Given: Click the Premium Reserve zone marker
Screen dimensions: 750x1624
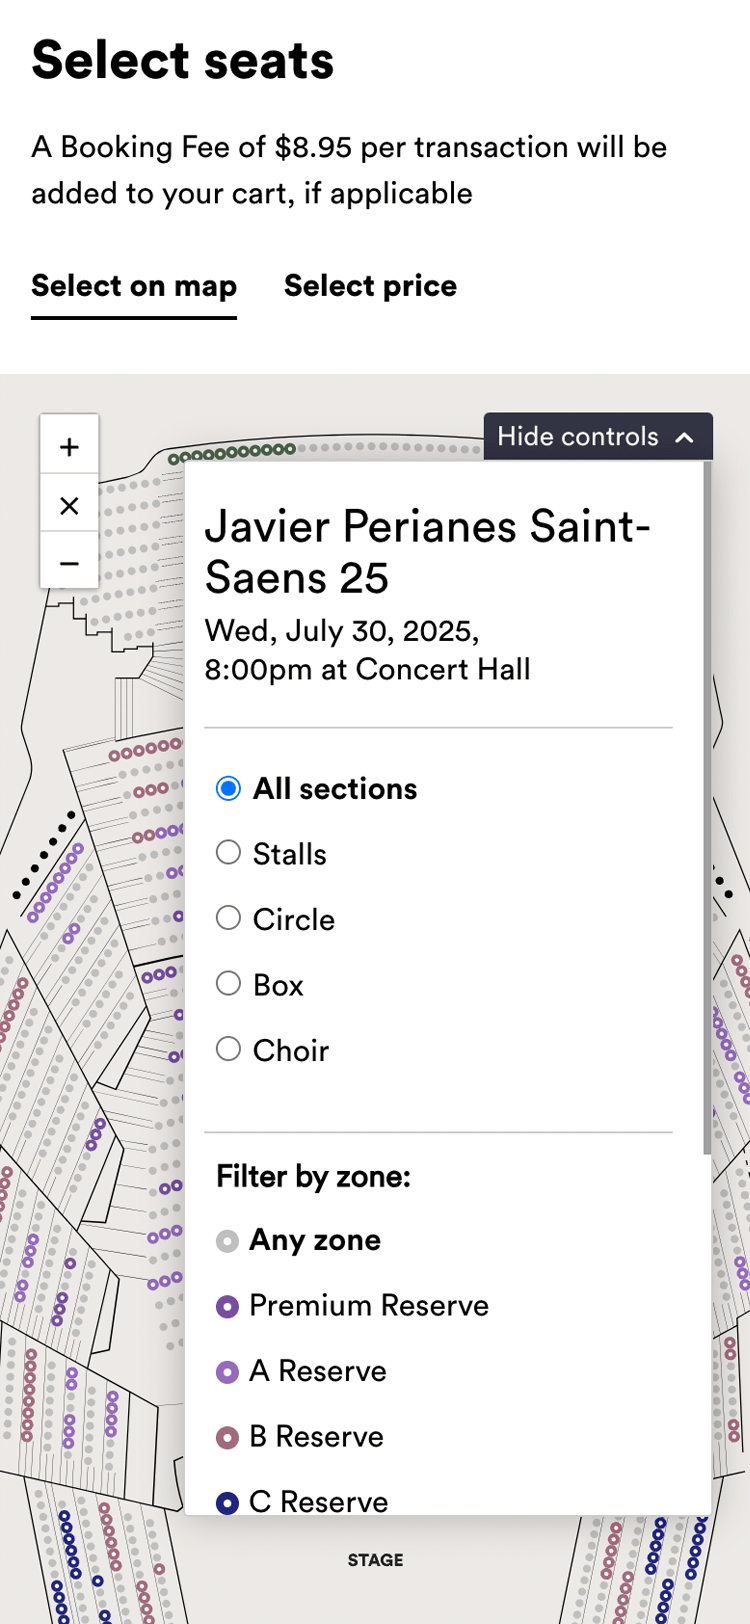Looking at the screenshot, I should (x=228, y=1306).
